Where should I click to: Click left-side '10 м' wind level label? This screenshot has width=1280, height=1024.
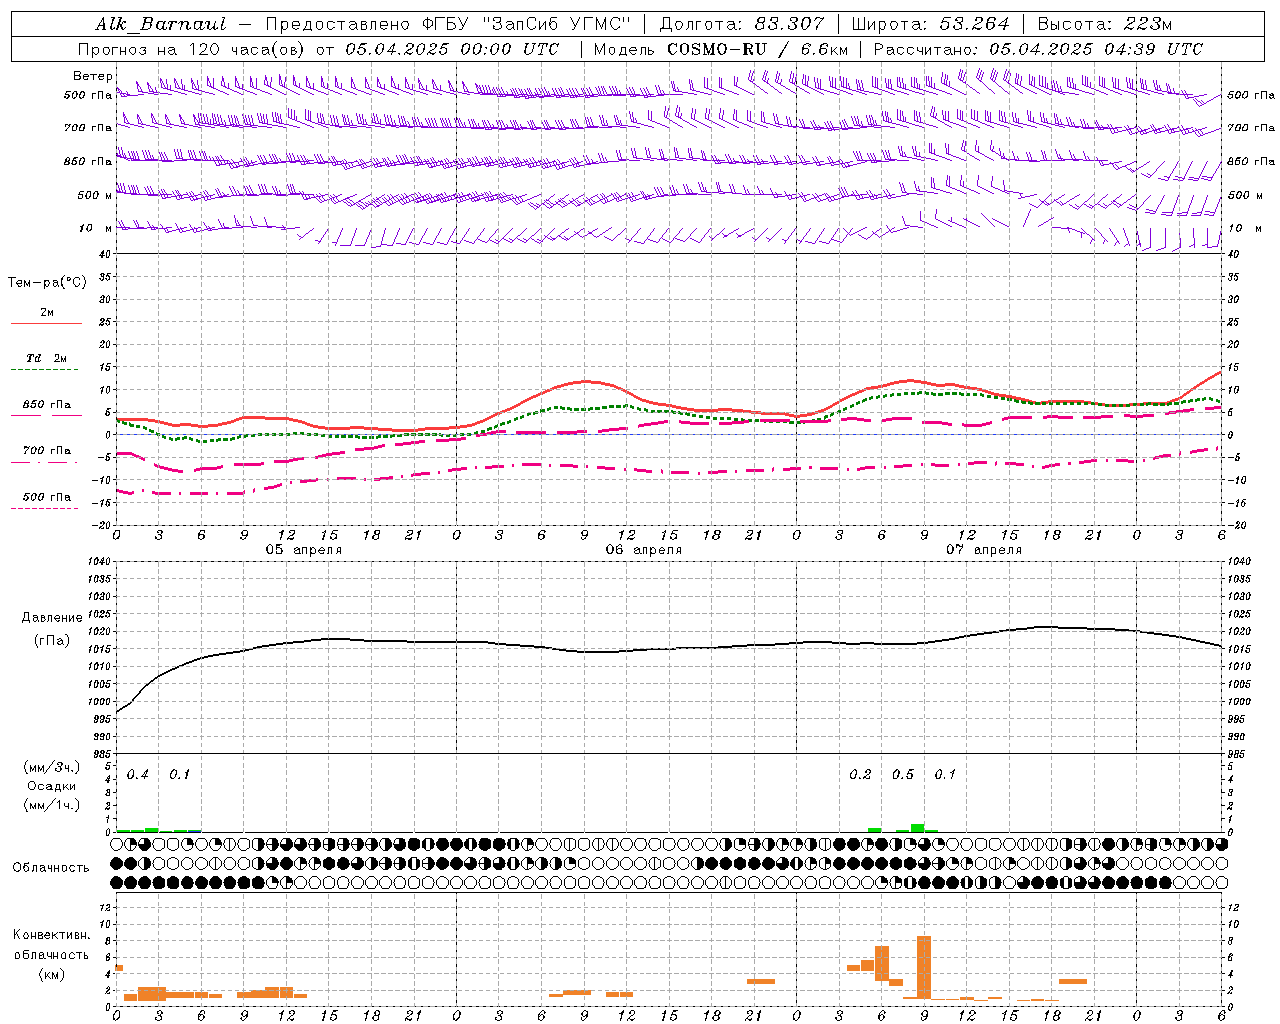coord(96,229)
